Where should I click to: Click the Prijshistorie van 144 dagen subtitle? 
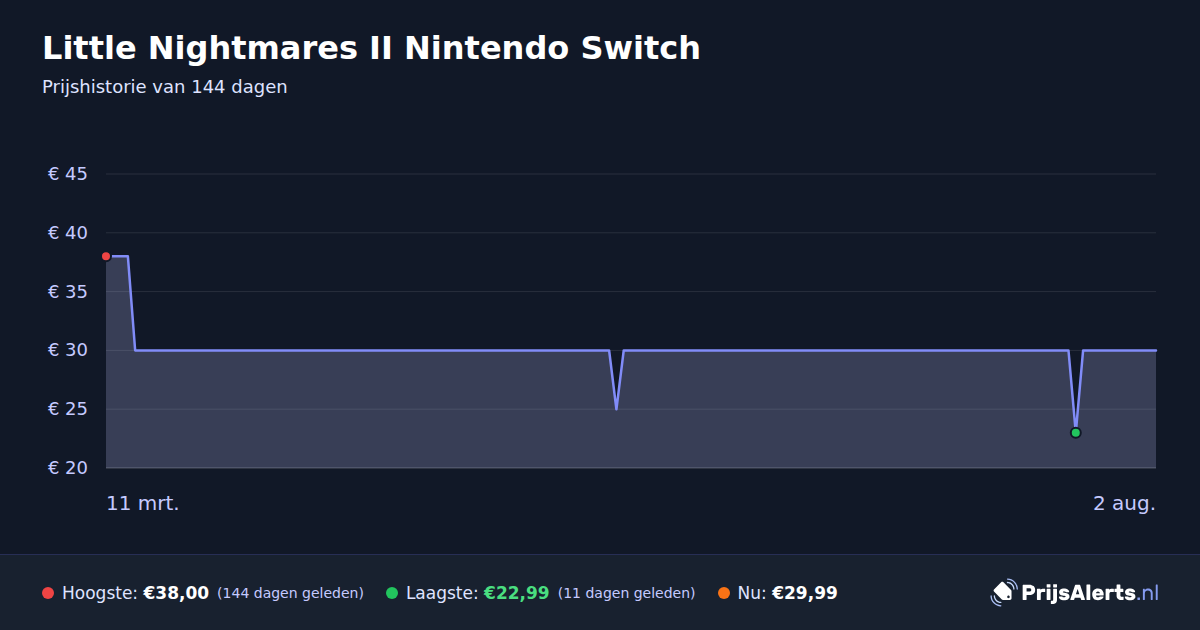tap(165, 87)
